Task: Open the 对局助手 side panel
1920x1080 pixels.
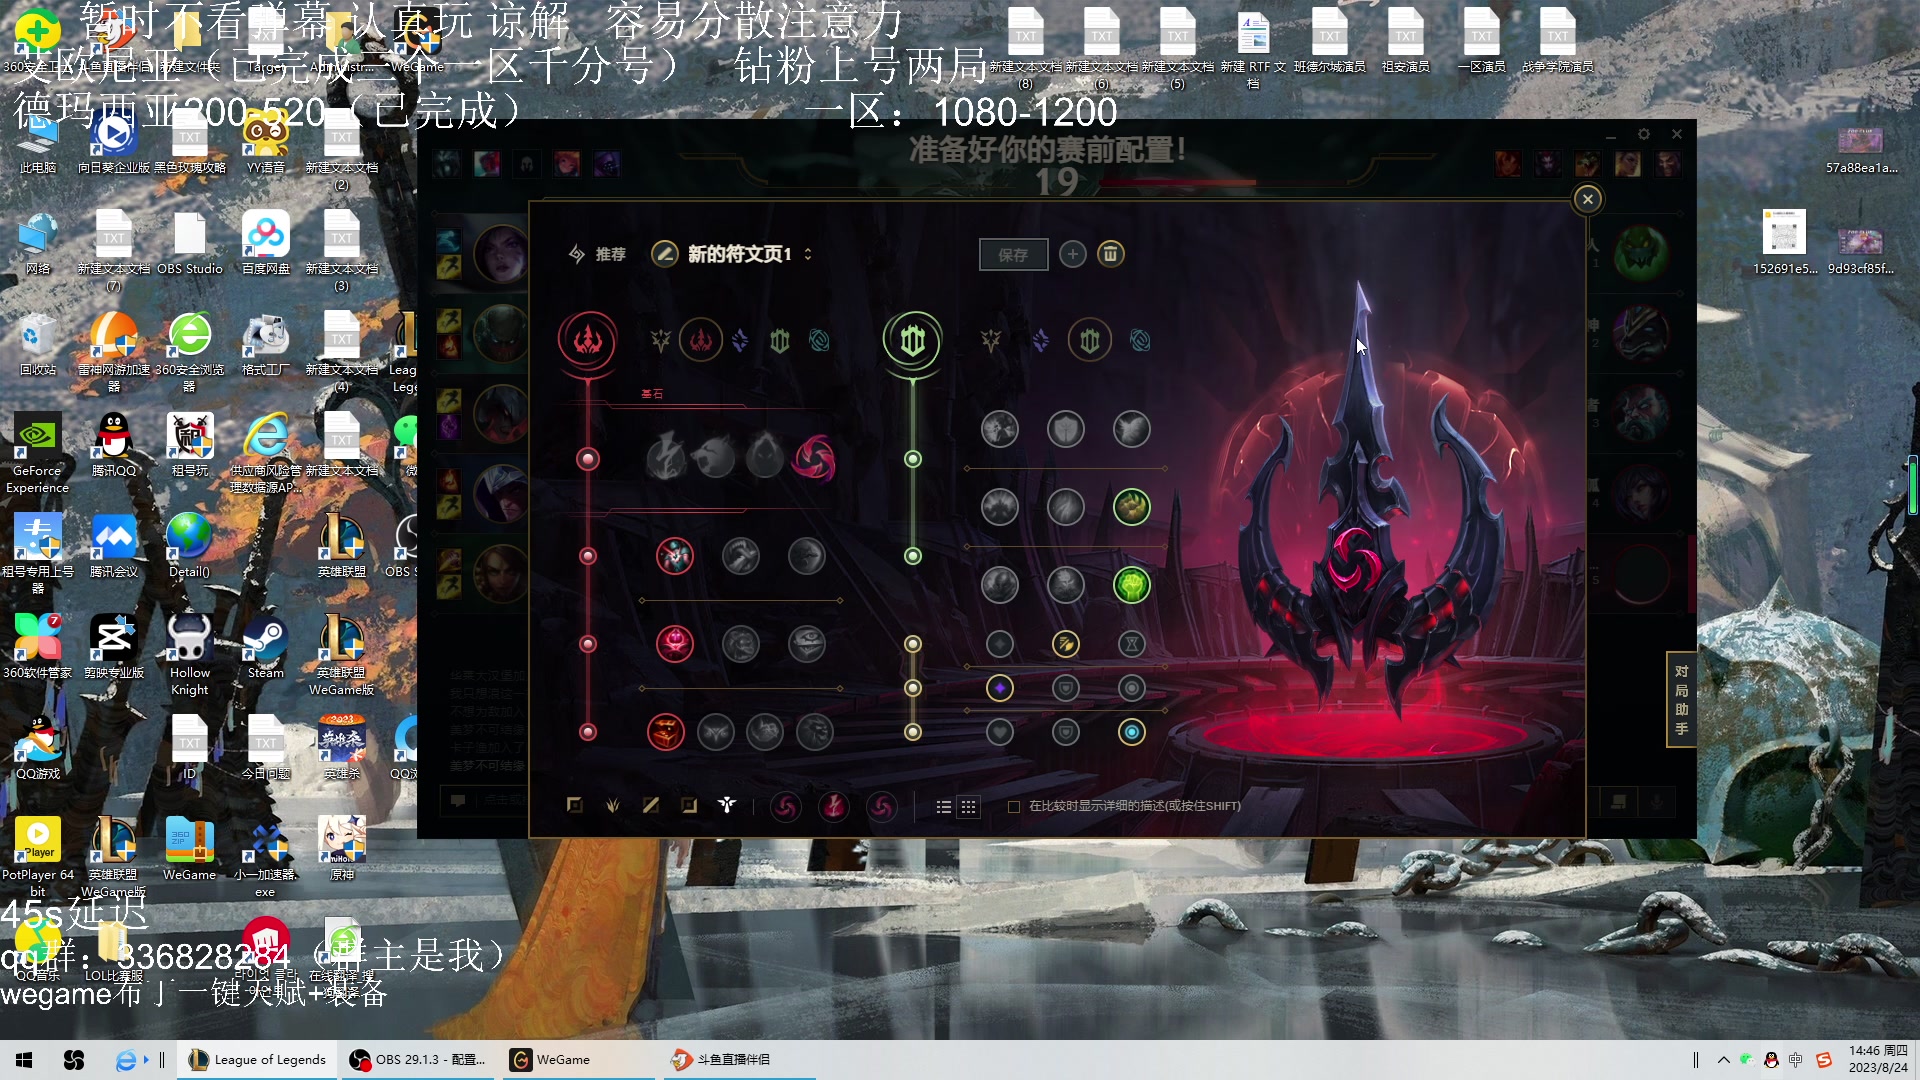Action: (1681, 700)
